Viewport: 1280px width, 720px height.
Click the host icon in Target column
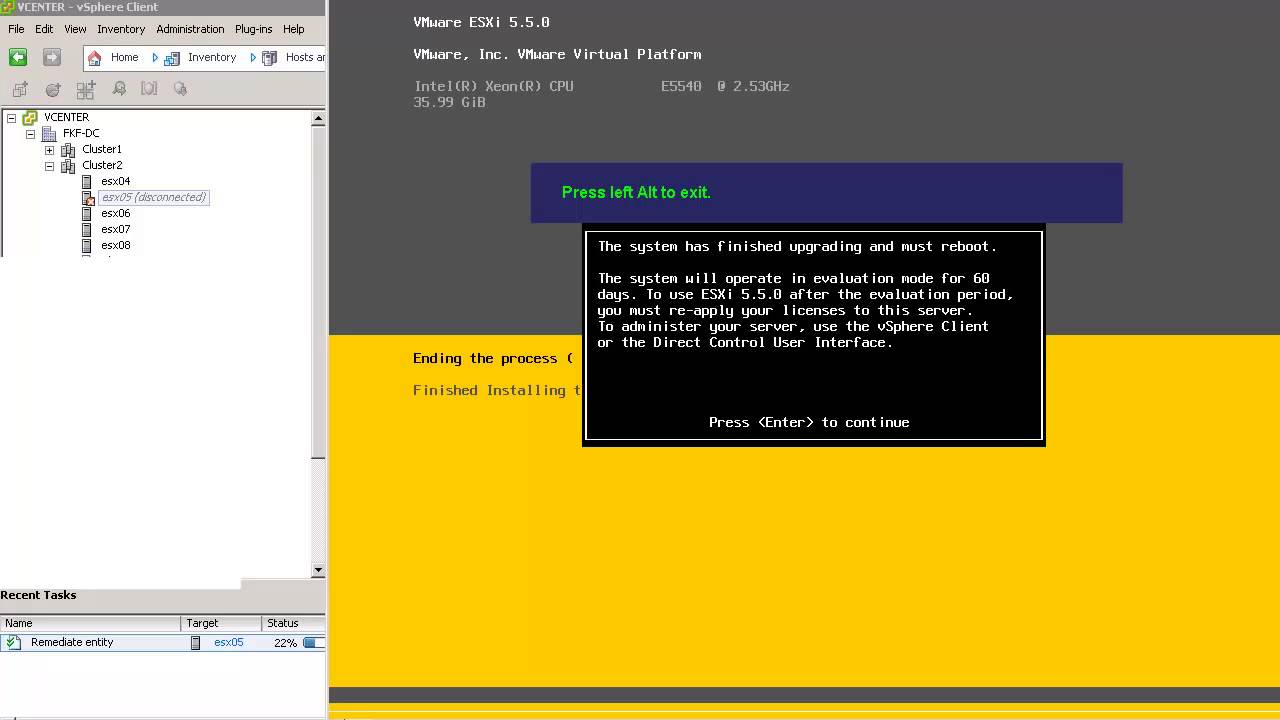coord(196,643)
